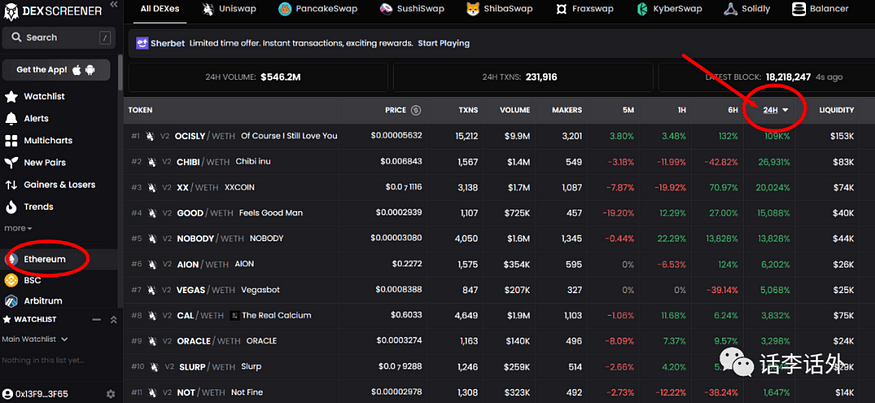Open the Main Watchlist dropdown
This screenshot has height=403, width=875.
click(35, 339)
